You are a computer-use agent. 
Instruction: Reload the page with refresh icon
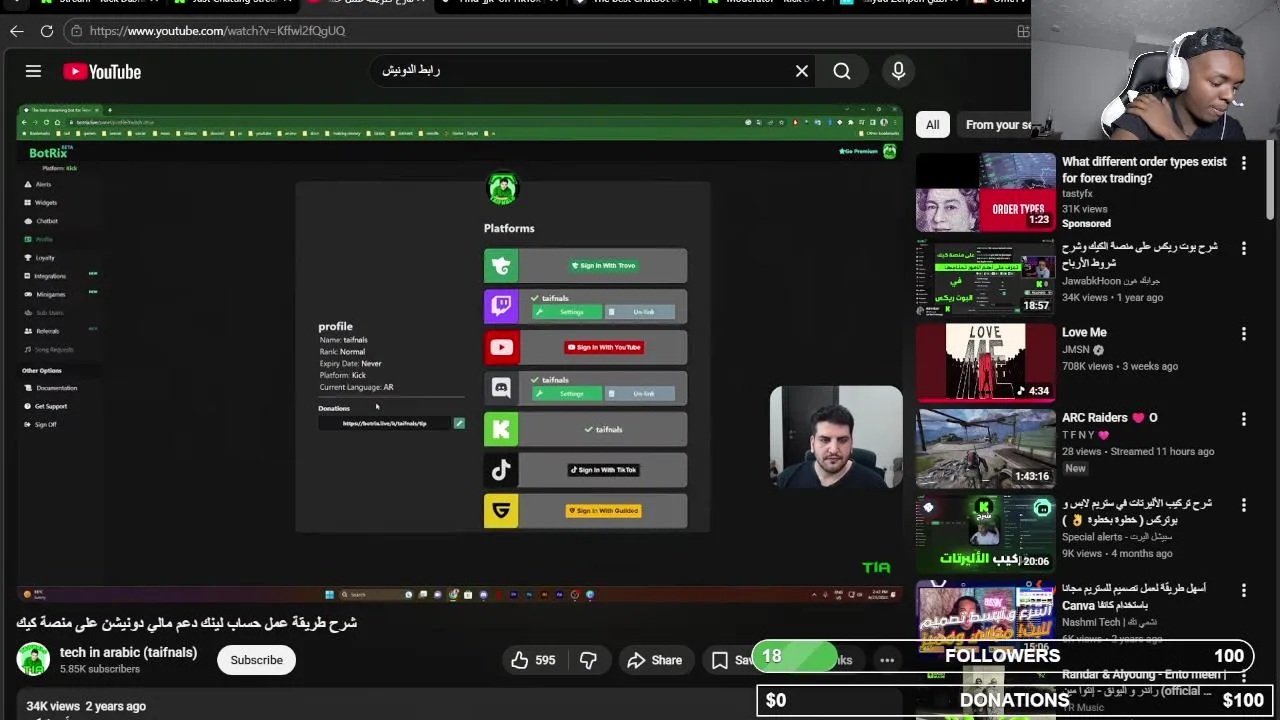[x=47, y=31]
